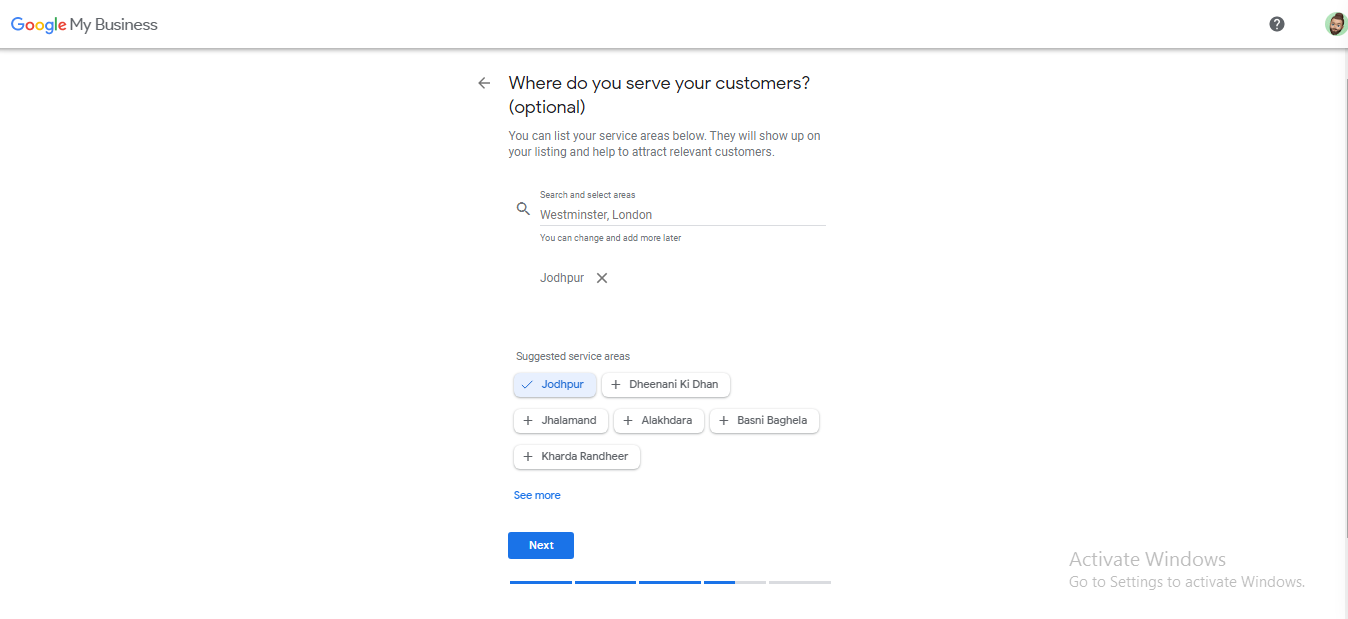
Task: Remove Jodhpur with the X icon
Action: coord(602,278)
